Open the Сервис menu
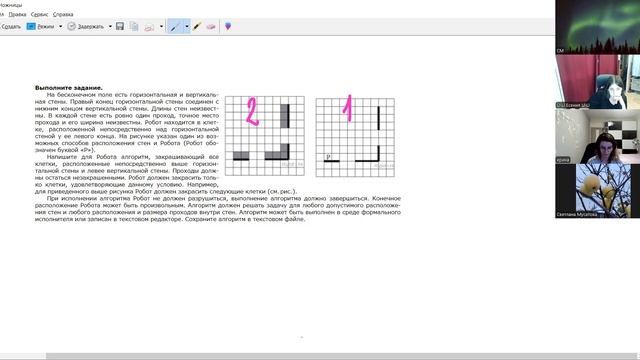The height and width of the screenshot is (360, 640). point(40,14)
